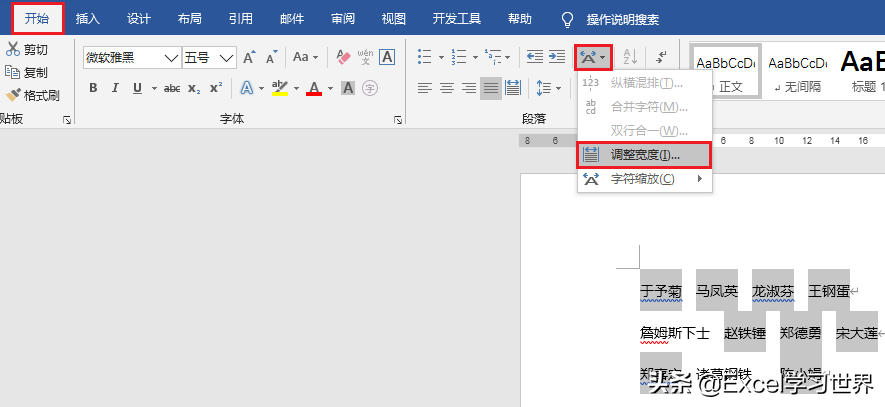Screen dimensions: 885x407
Task: Expand the numbered list dropdown arrow
Action: [x=475, y=58]
